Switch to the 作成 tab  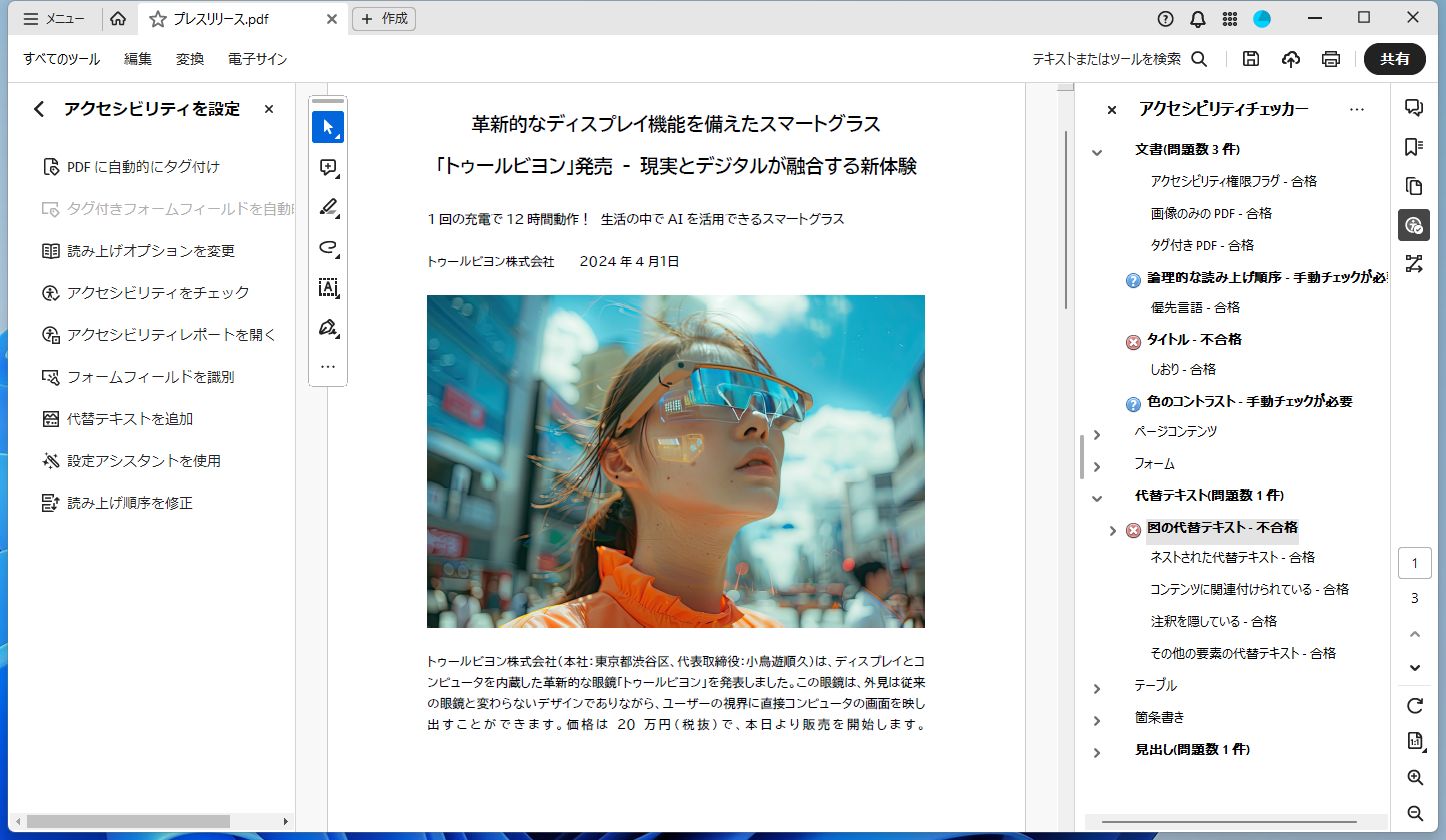click(x=385, y=18)
